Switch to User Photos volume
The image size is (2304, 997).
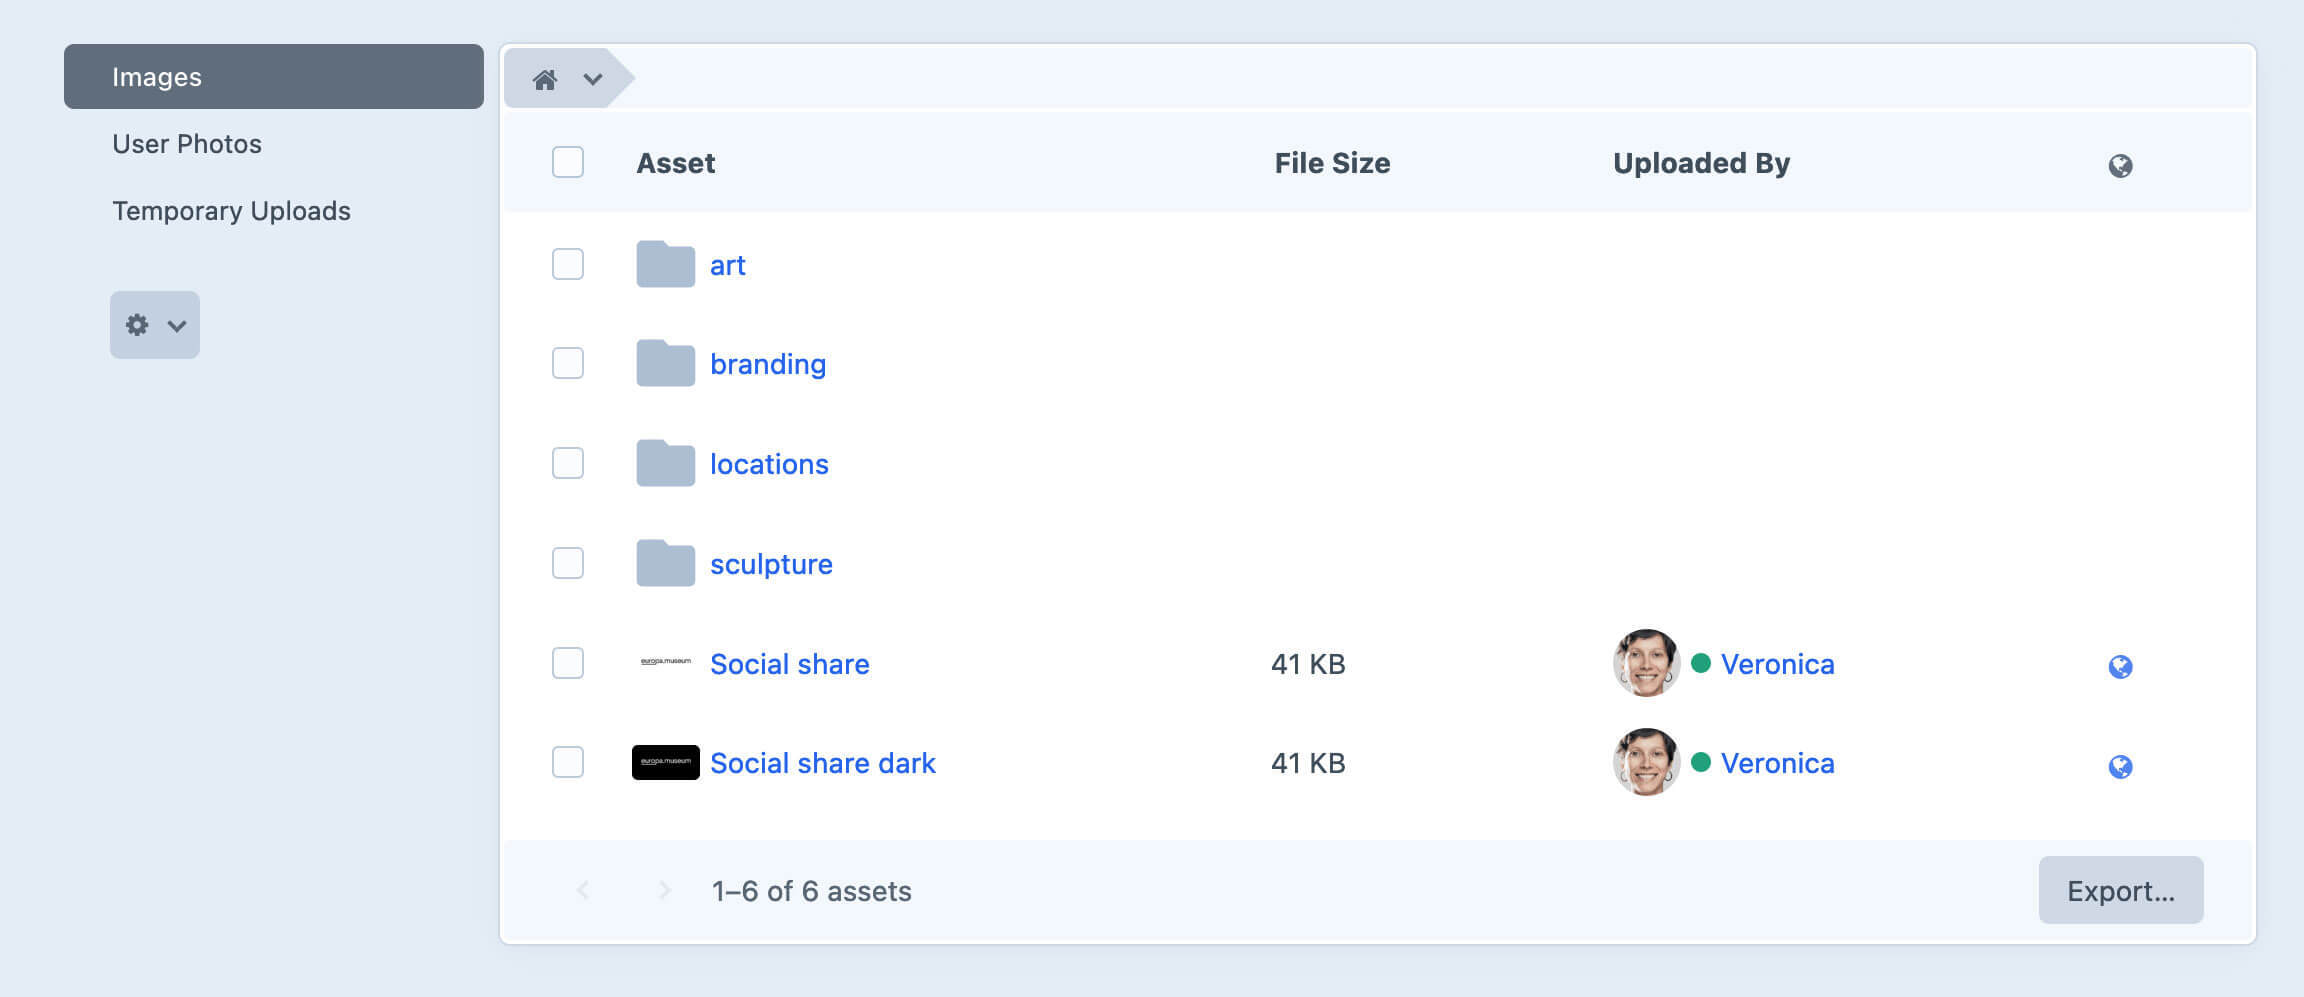(x=187, y=144)
